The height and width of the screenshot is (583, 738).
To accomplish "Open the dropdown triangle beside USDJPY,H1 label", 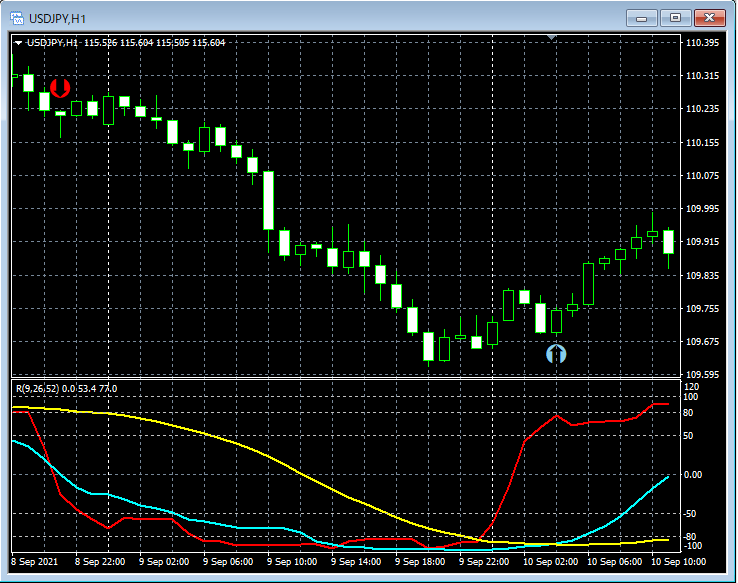I will coord(18,43).
